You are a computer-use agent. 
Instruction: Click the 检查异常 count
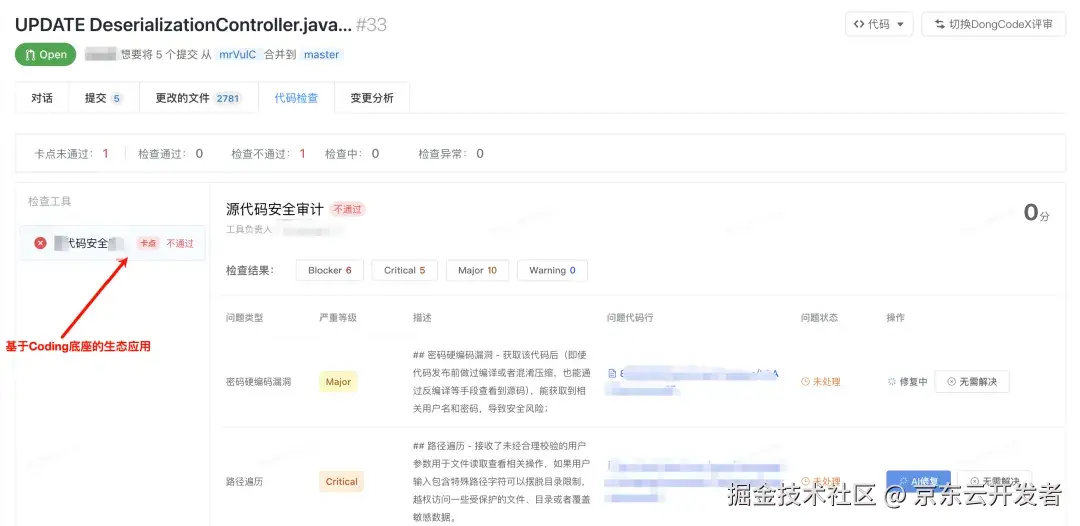(480, 154)
